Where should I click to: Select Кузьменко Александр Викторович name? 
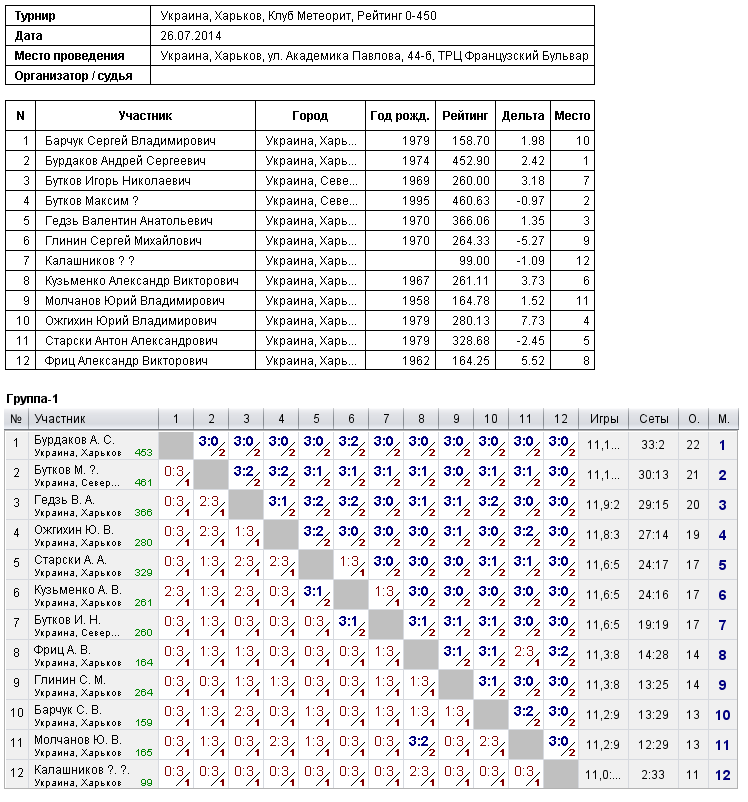click(142, 280)
